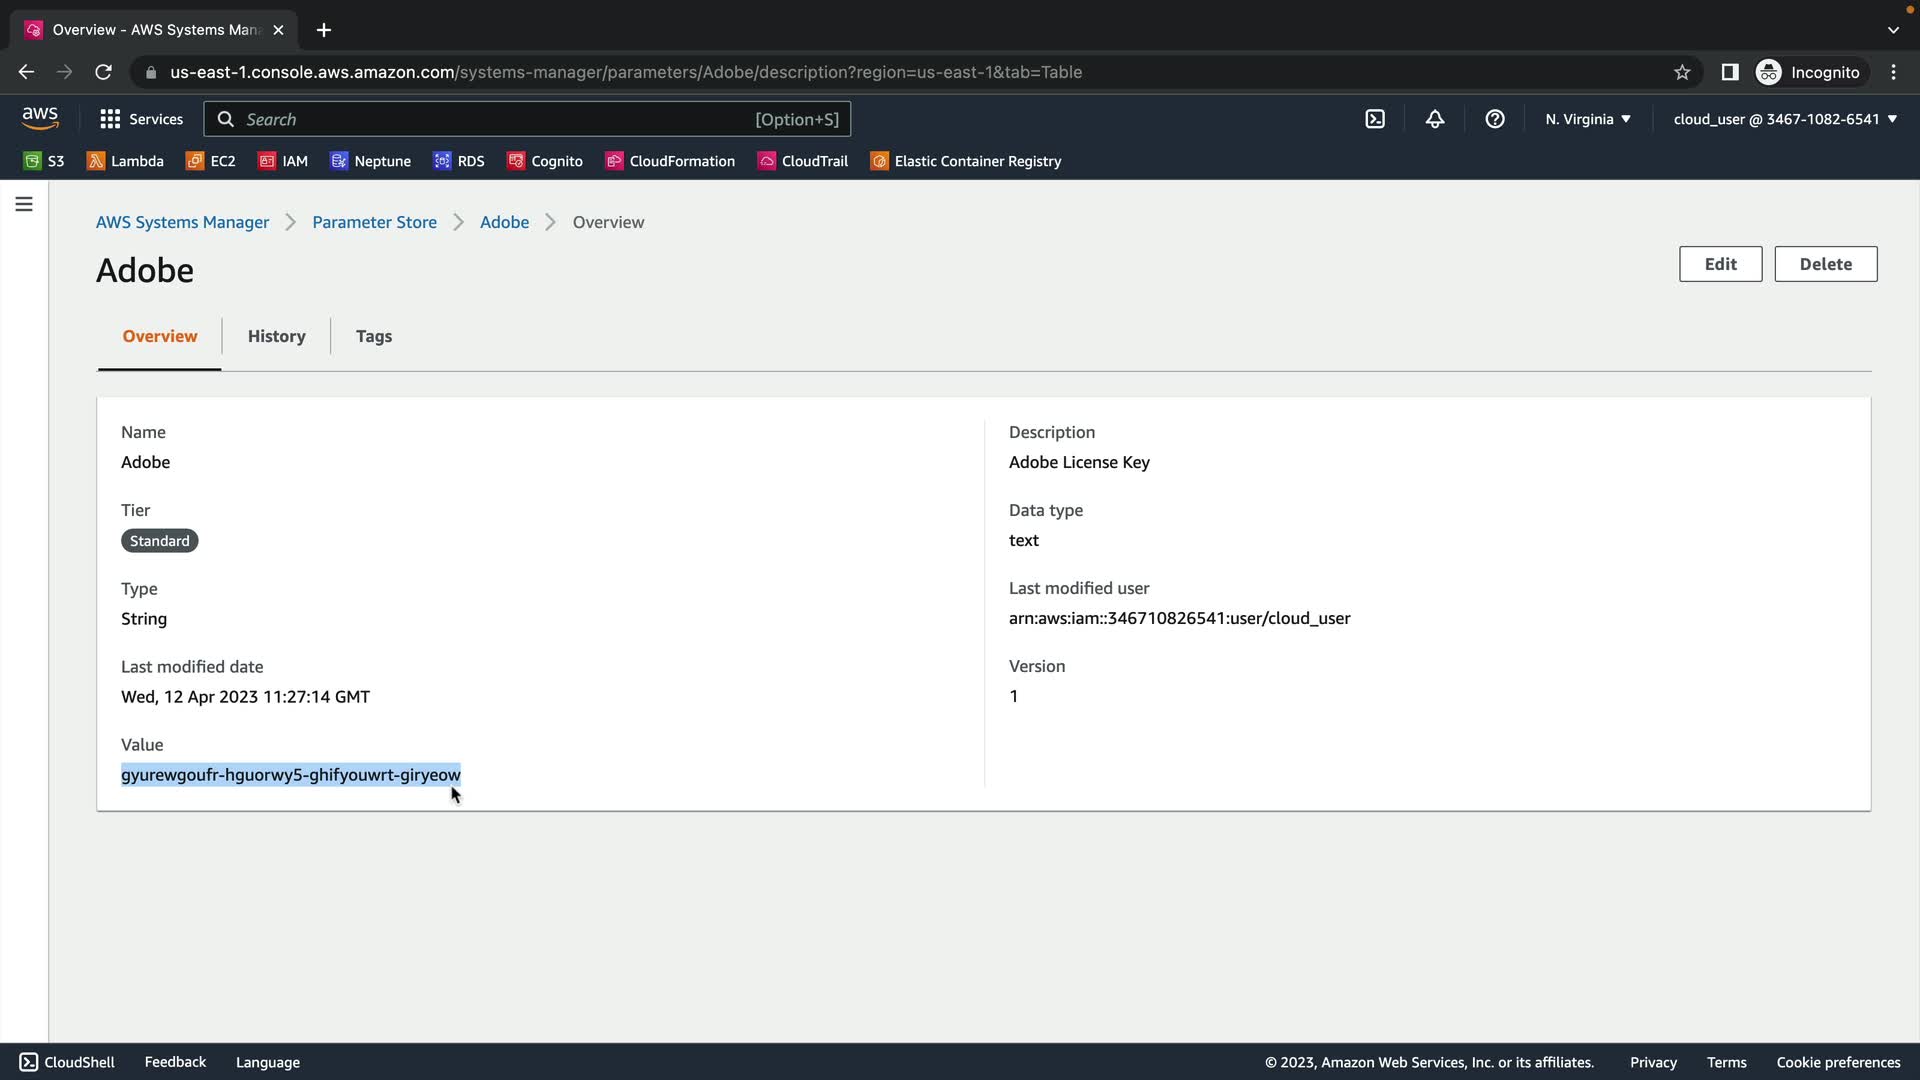
Task: Expand the cloud_user account dropdown
Action: pyautogui.click(x=1784, y=119)
